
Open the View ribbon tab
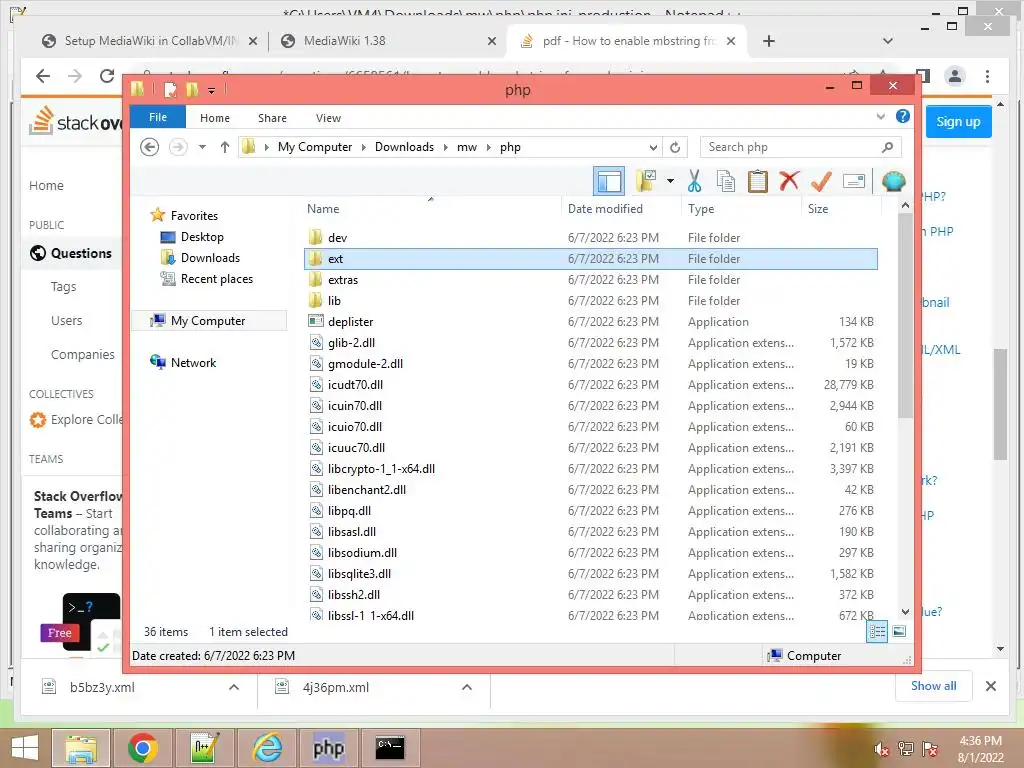tap(328, 118)
